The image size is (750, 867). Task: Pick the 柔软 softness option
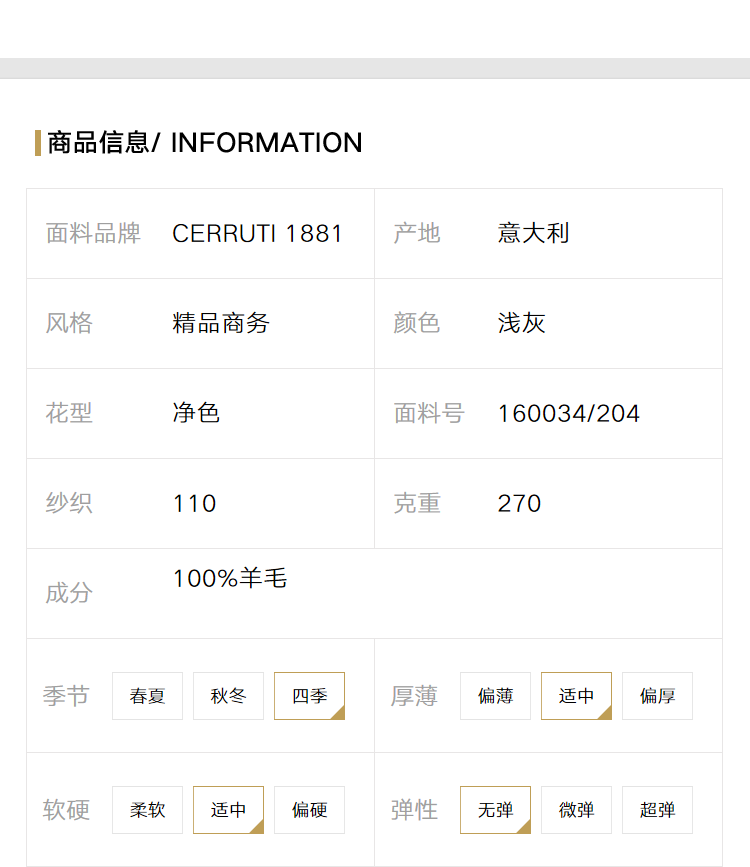point(147,810)
